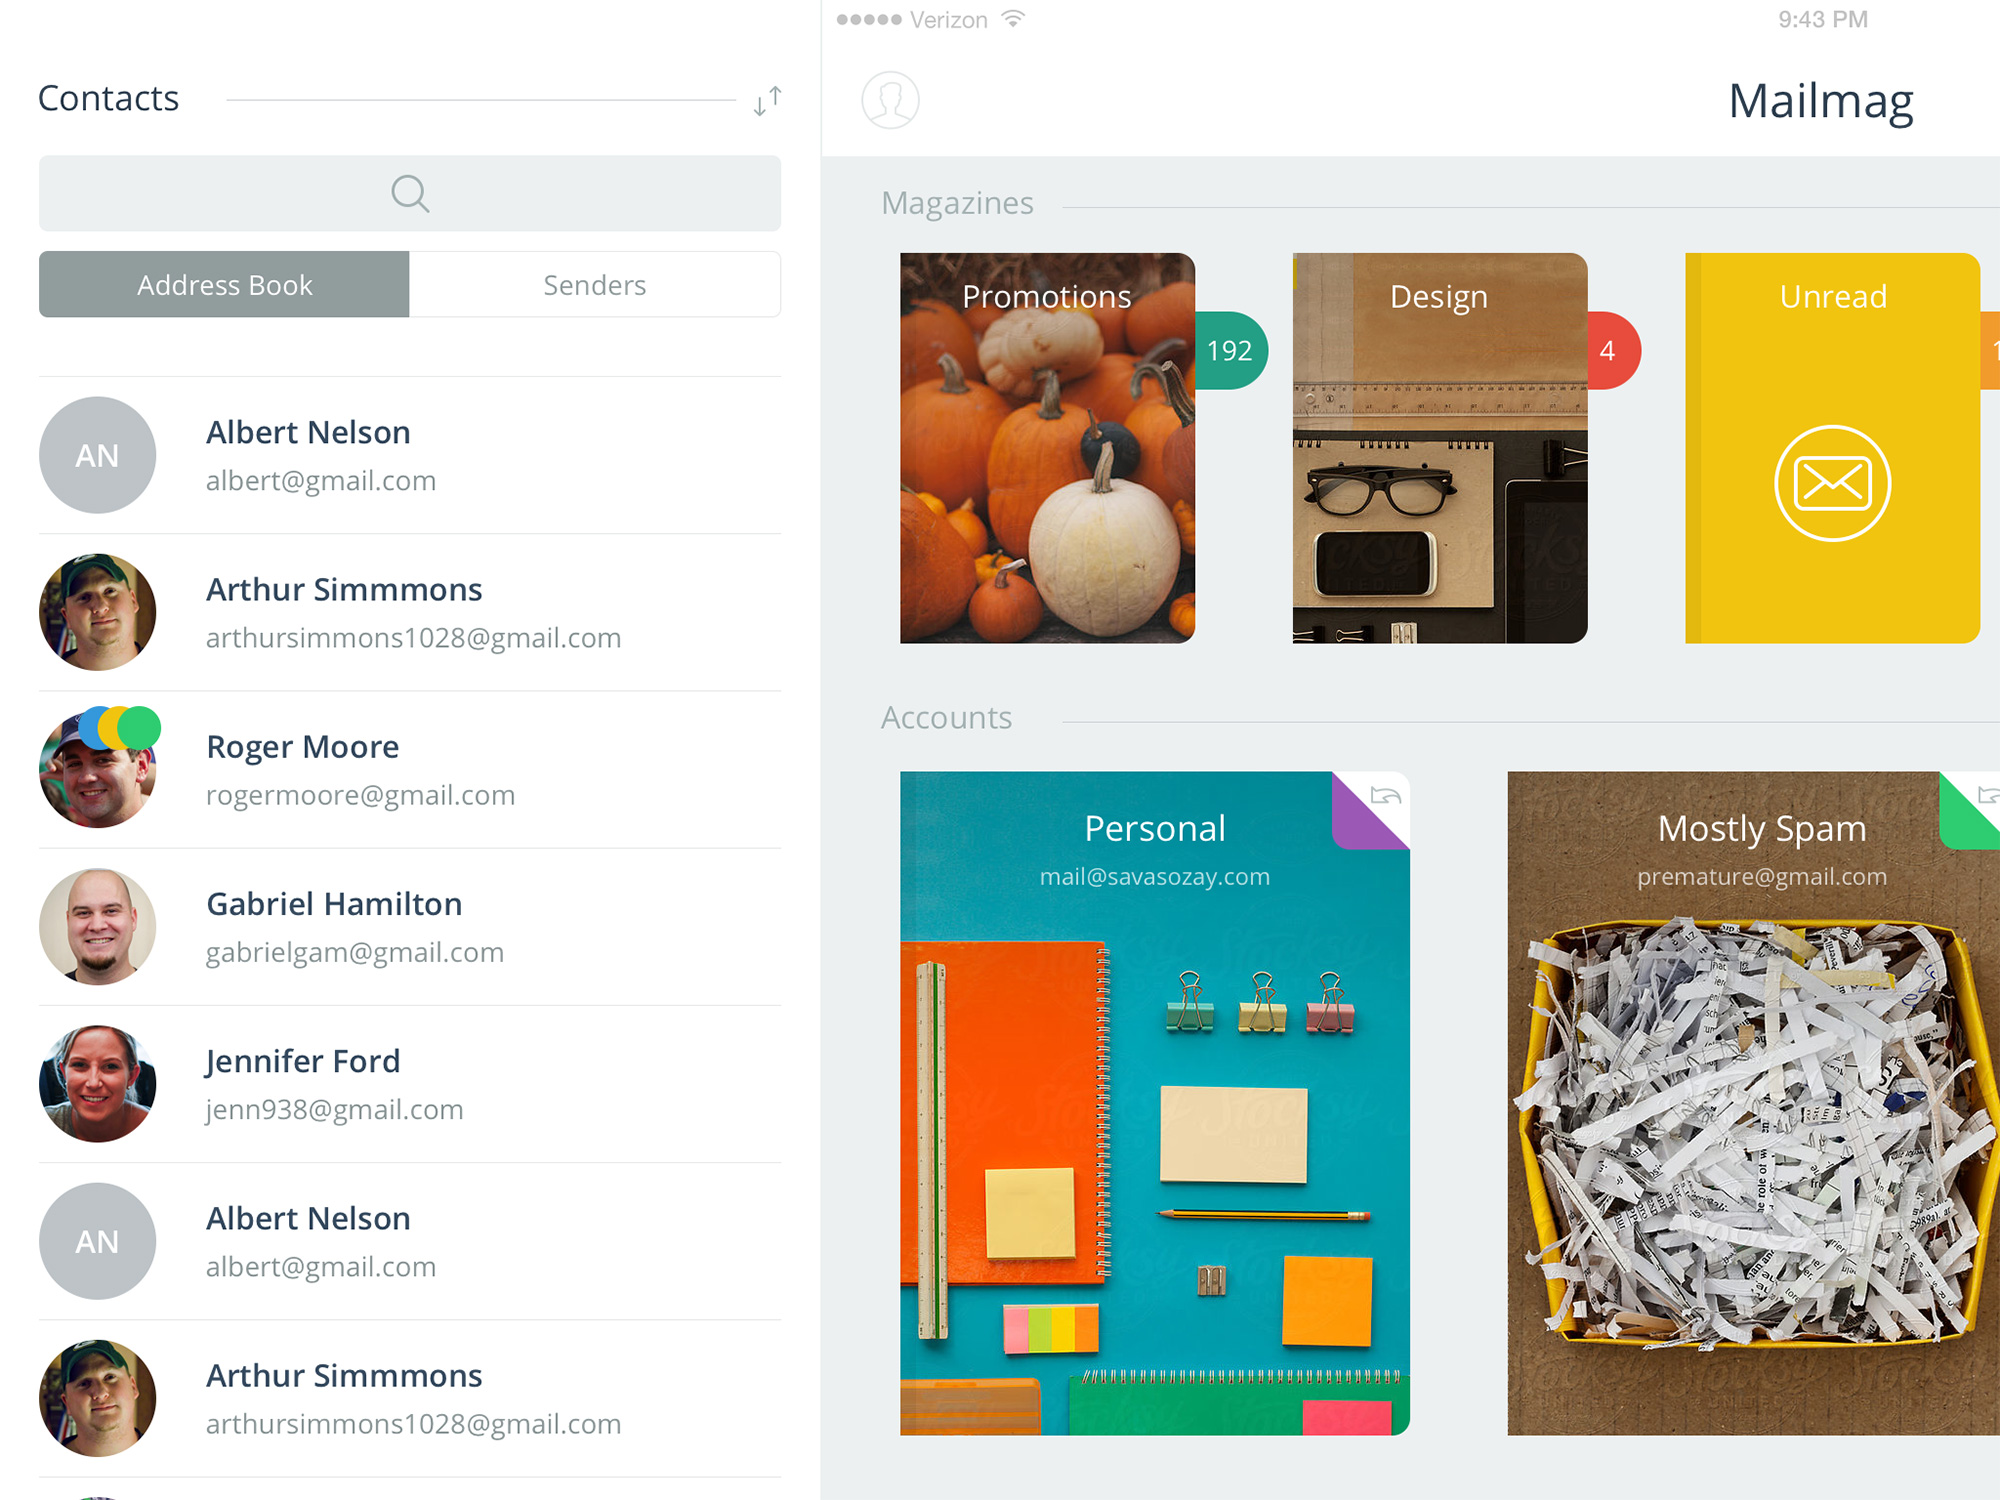Click the red 4 badge on Design

(1608, 350)
